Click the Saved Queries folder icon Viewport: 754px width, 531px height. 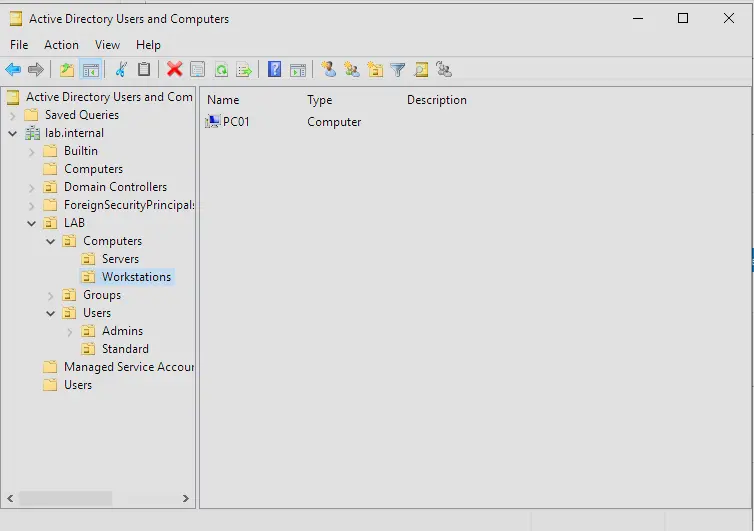tap(31, 115)
